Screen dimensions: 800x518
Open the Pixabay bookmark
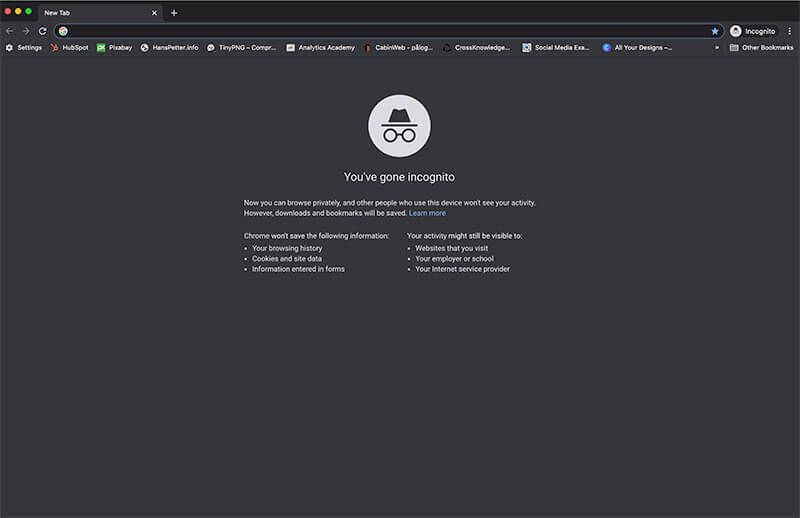[x=115, y=47]
